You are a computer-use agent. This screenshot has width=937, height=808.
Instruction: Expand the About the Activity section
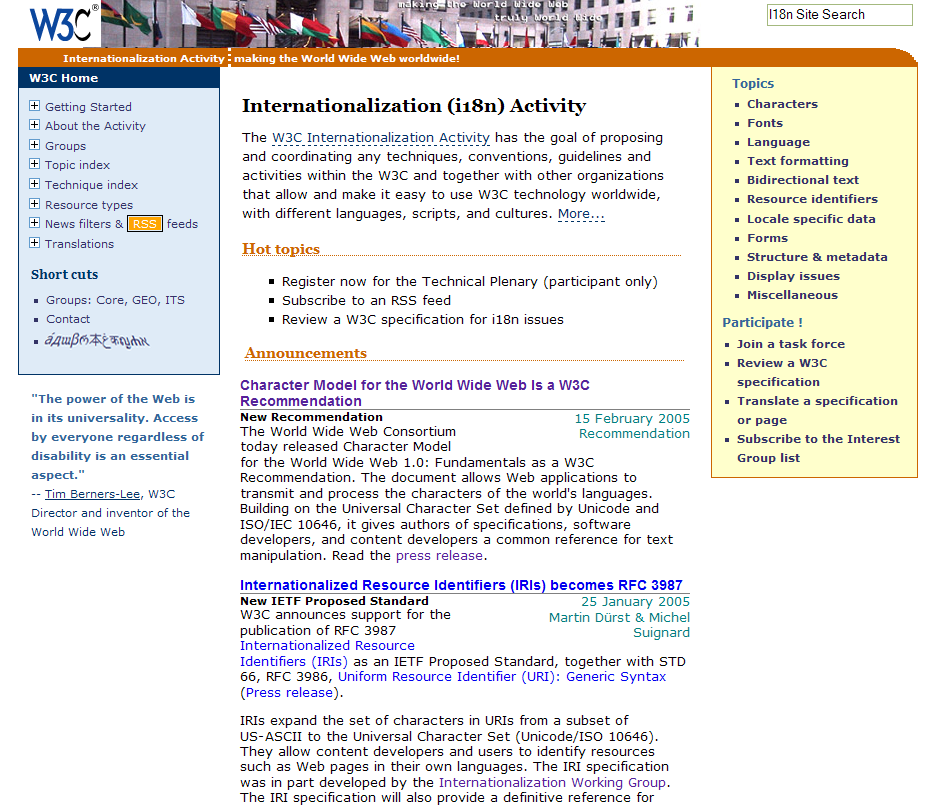pyautogui.click(x=35, y=125)
